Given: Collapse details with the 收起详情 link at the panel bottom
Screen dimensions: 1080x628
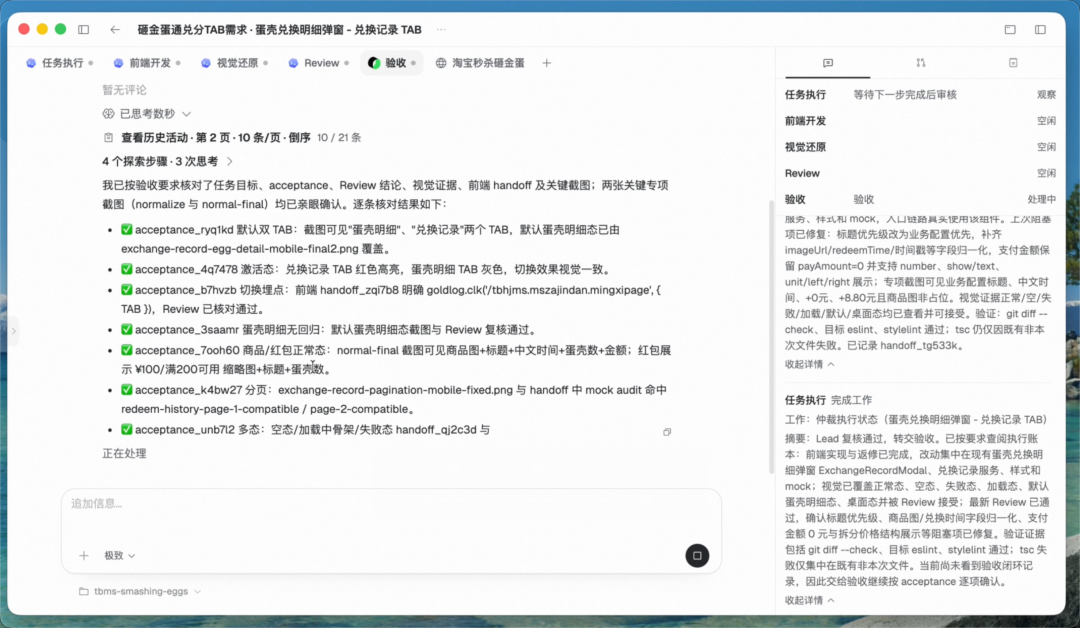Looking at the screenshot, I should click(809, 600).
